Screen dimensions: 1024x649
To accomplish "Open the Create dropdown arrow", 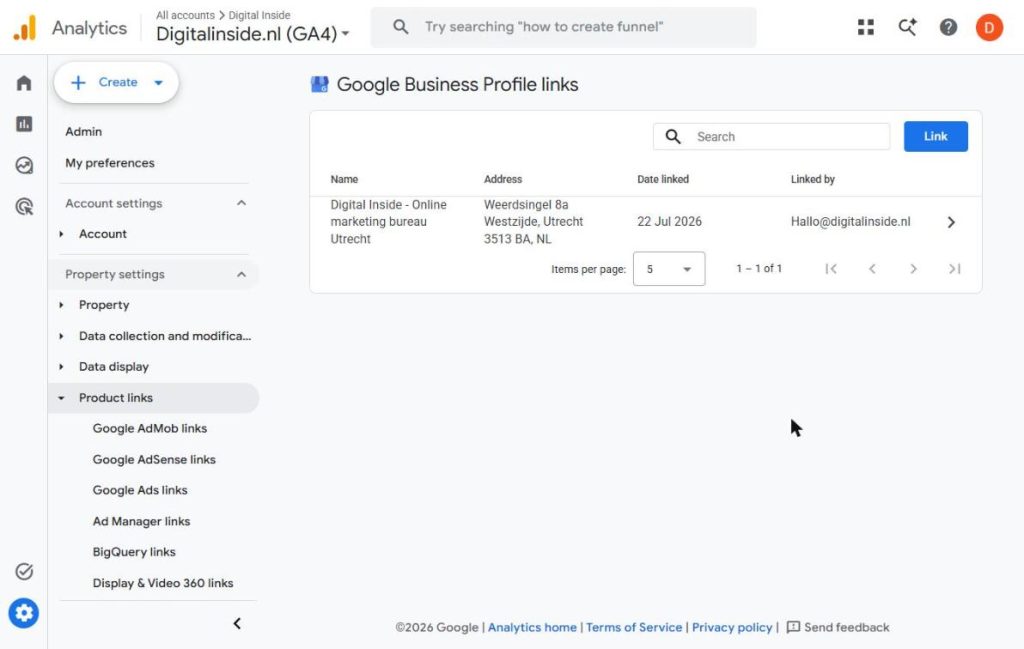I will (x=158, y=82).
